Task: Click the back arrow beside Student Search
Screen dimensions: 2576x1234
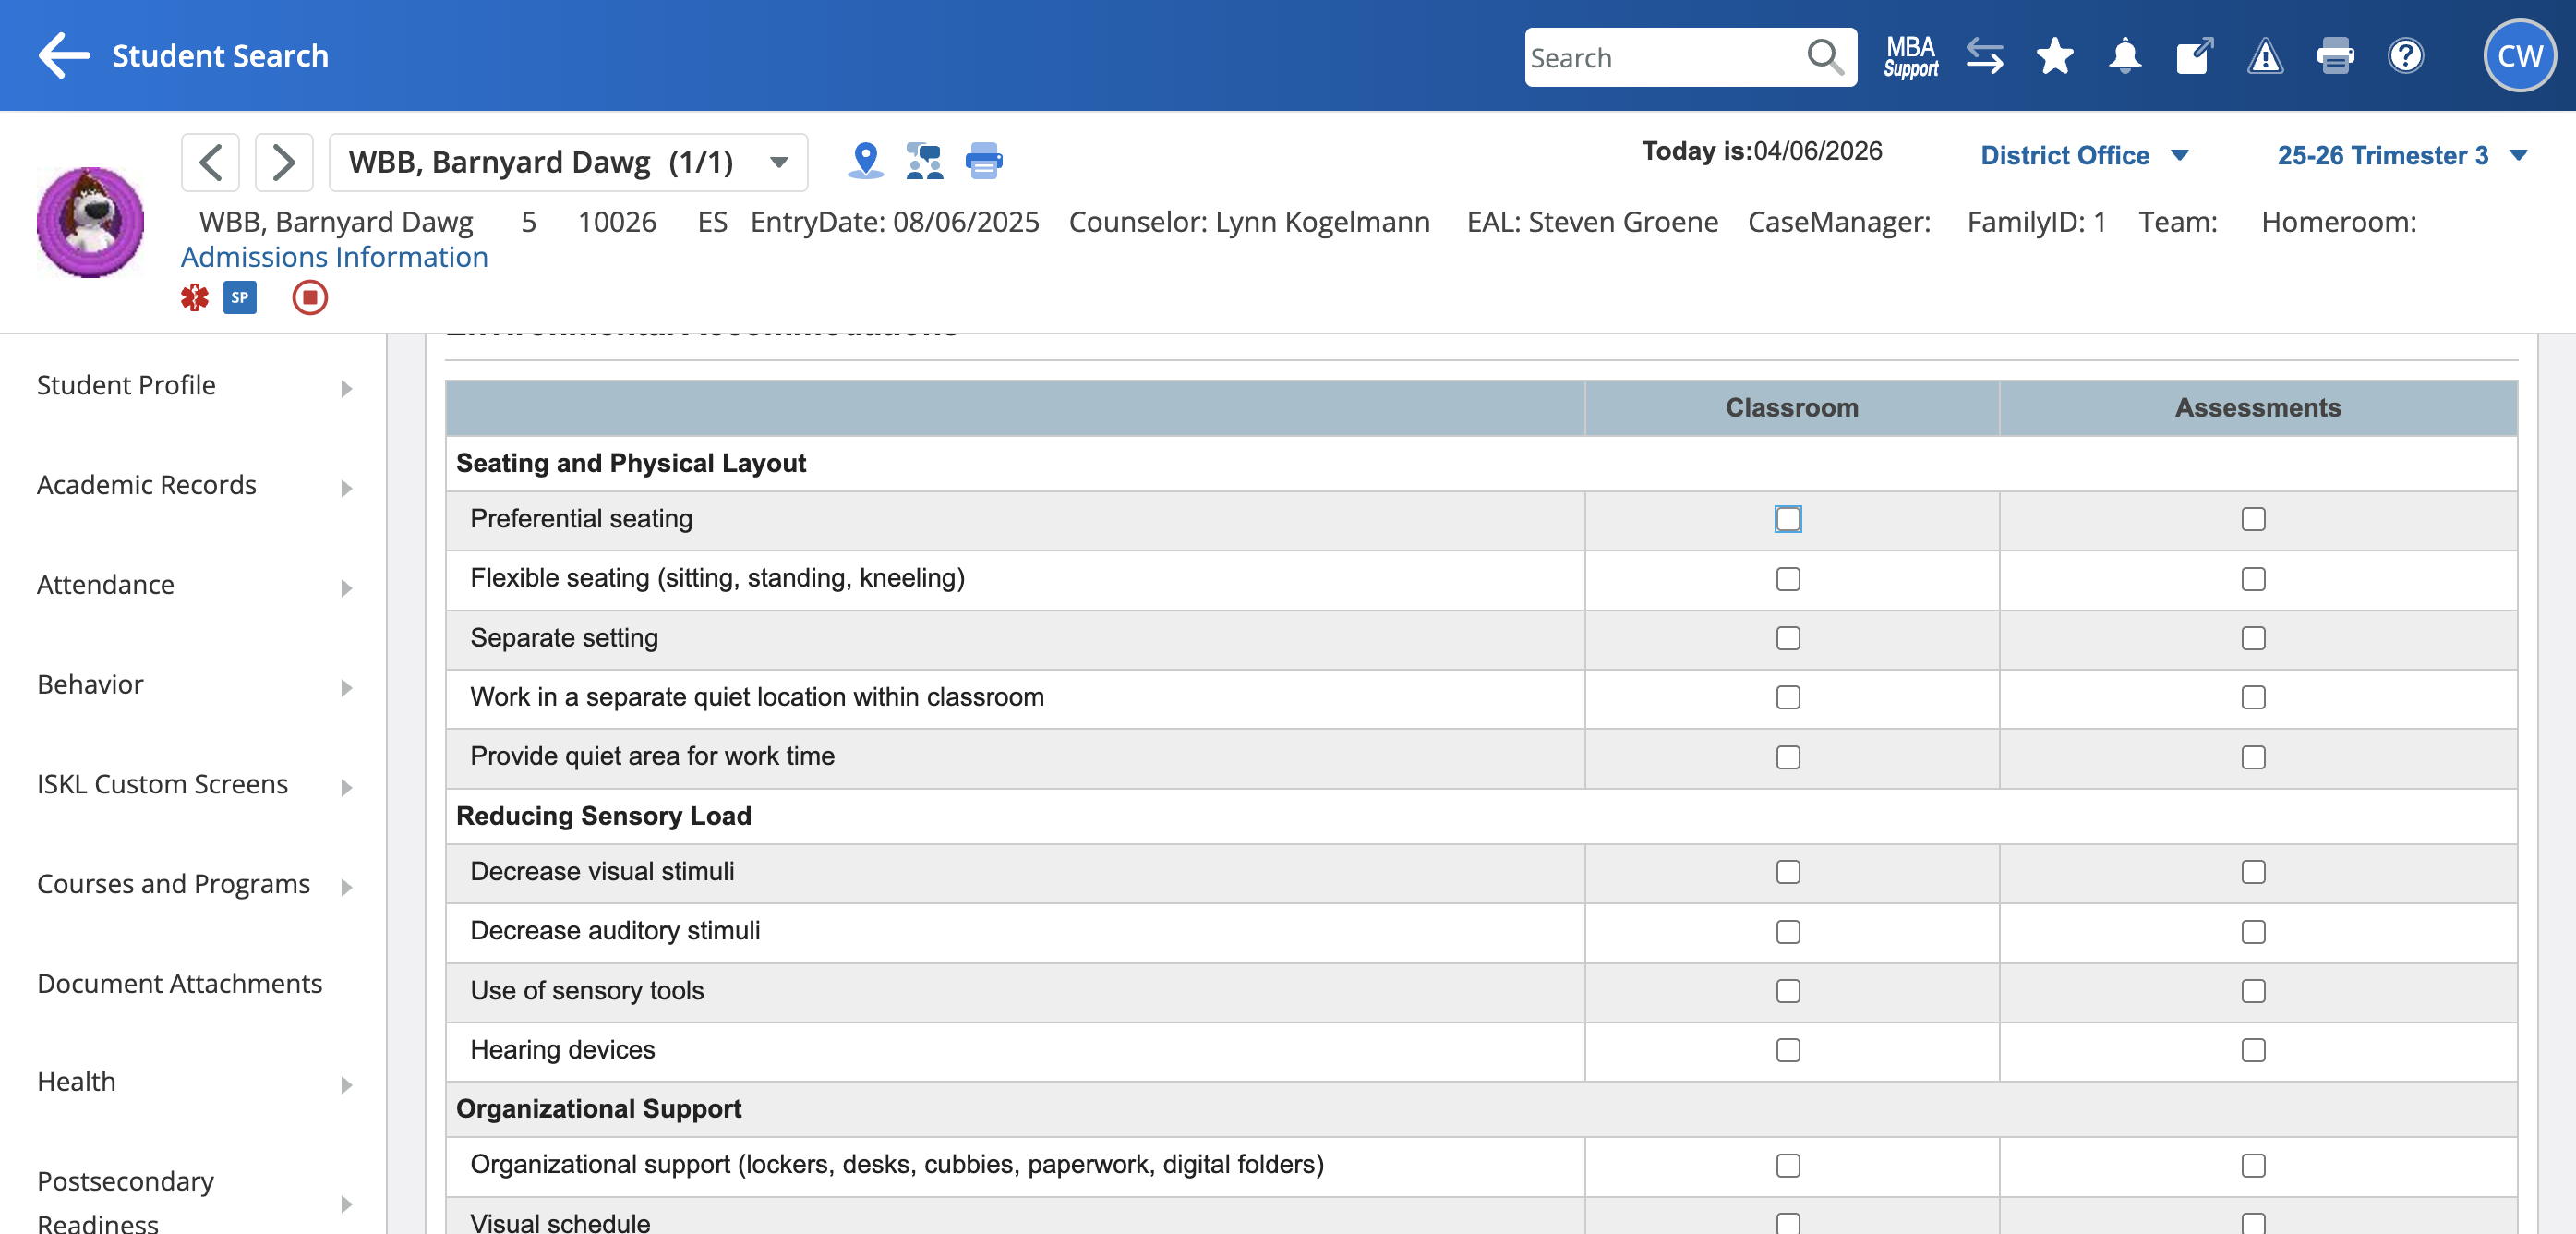Action: pos(64,55)
